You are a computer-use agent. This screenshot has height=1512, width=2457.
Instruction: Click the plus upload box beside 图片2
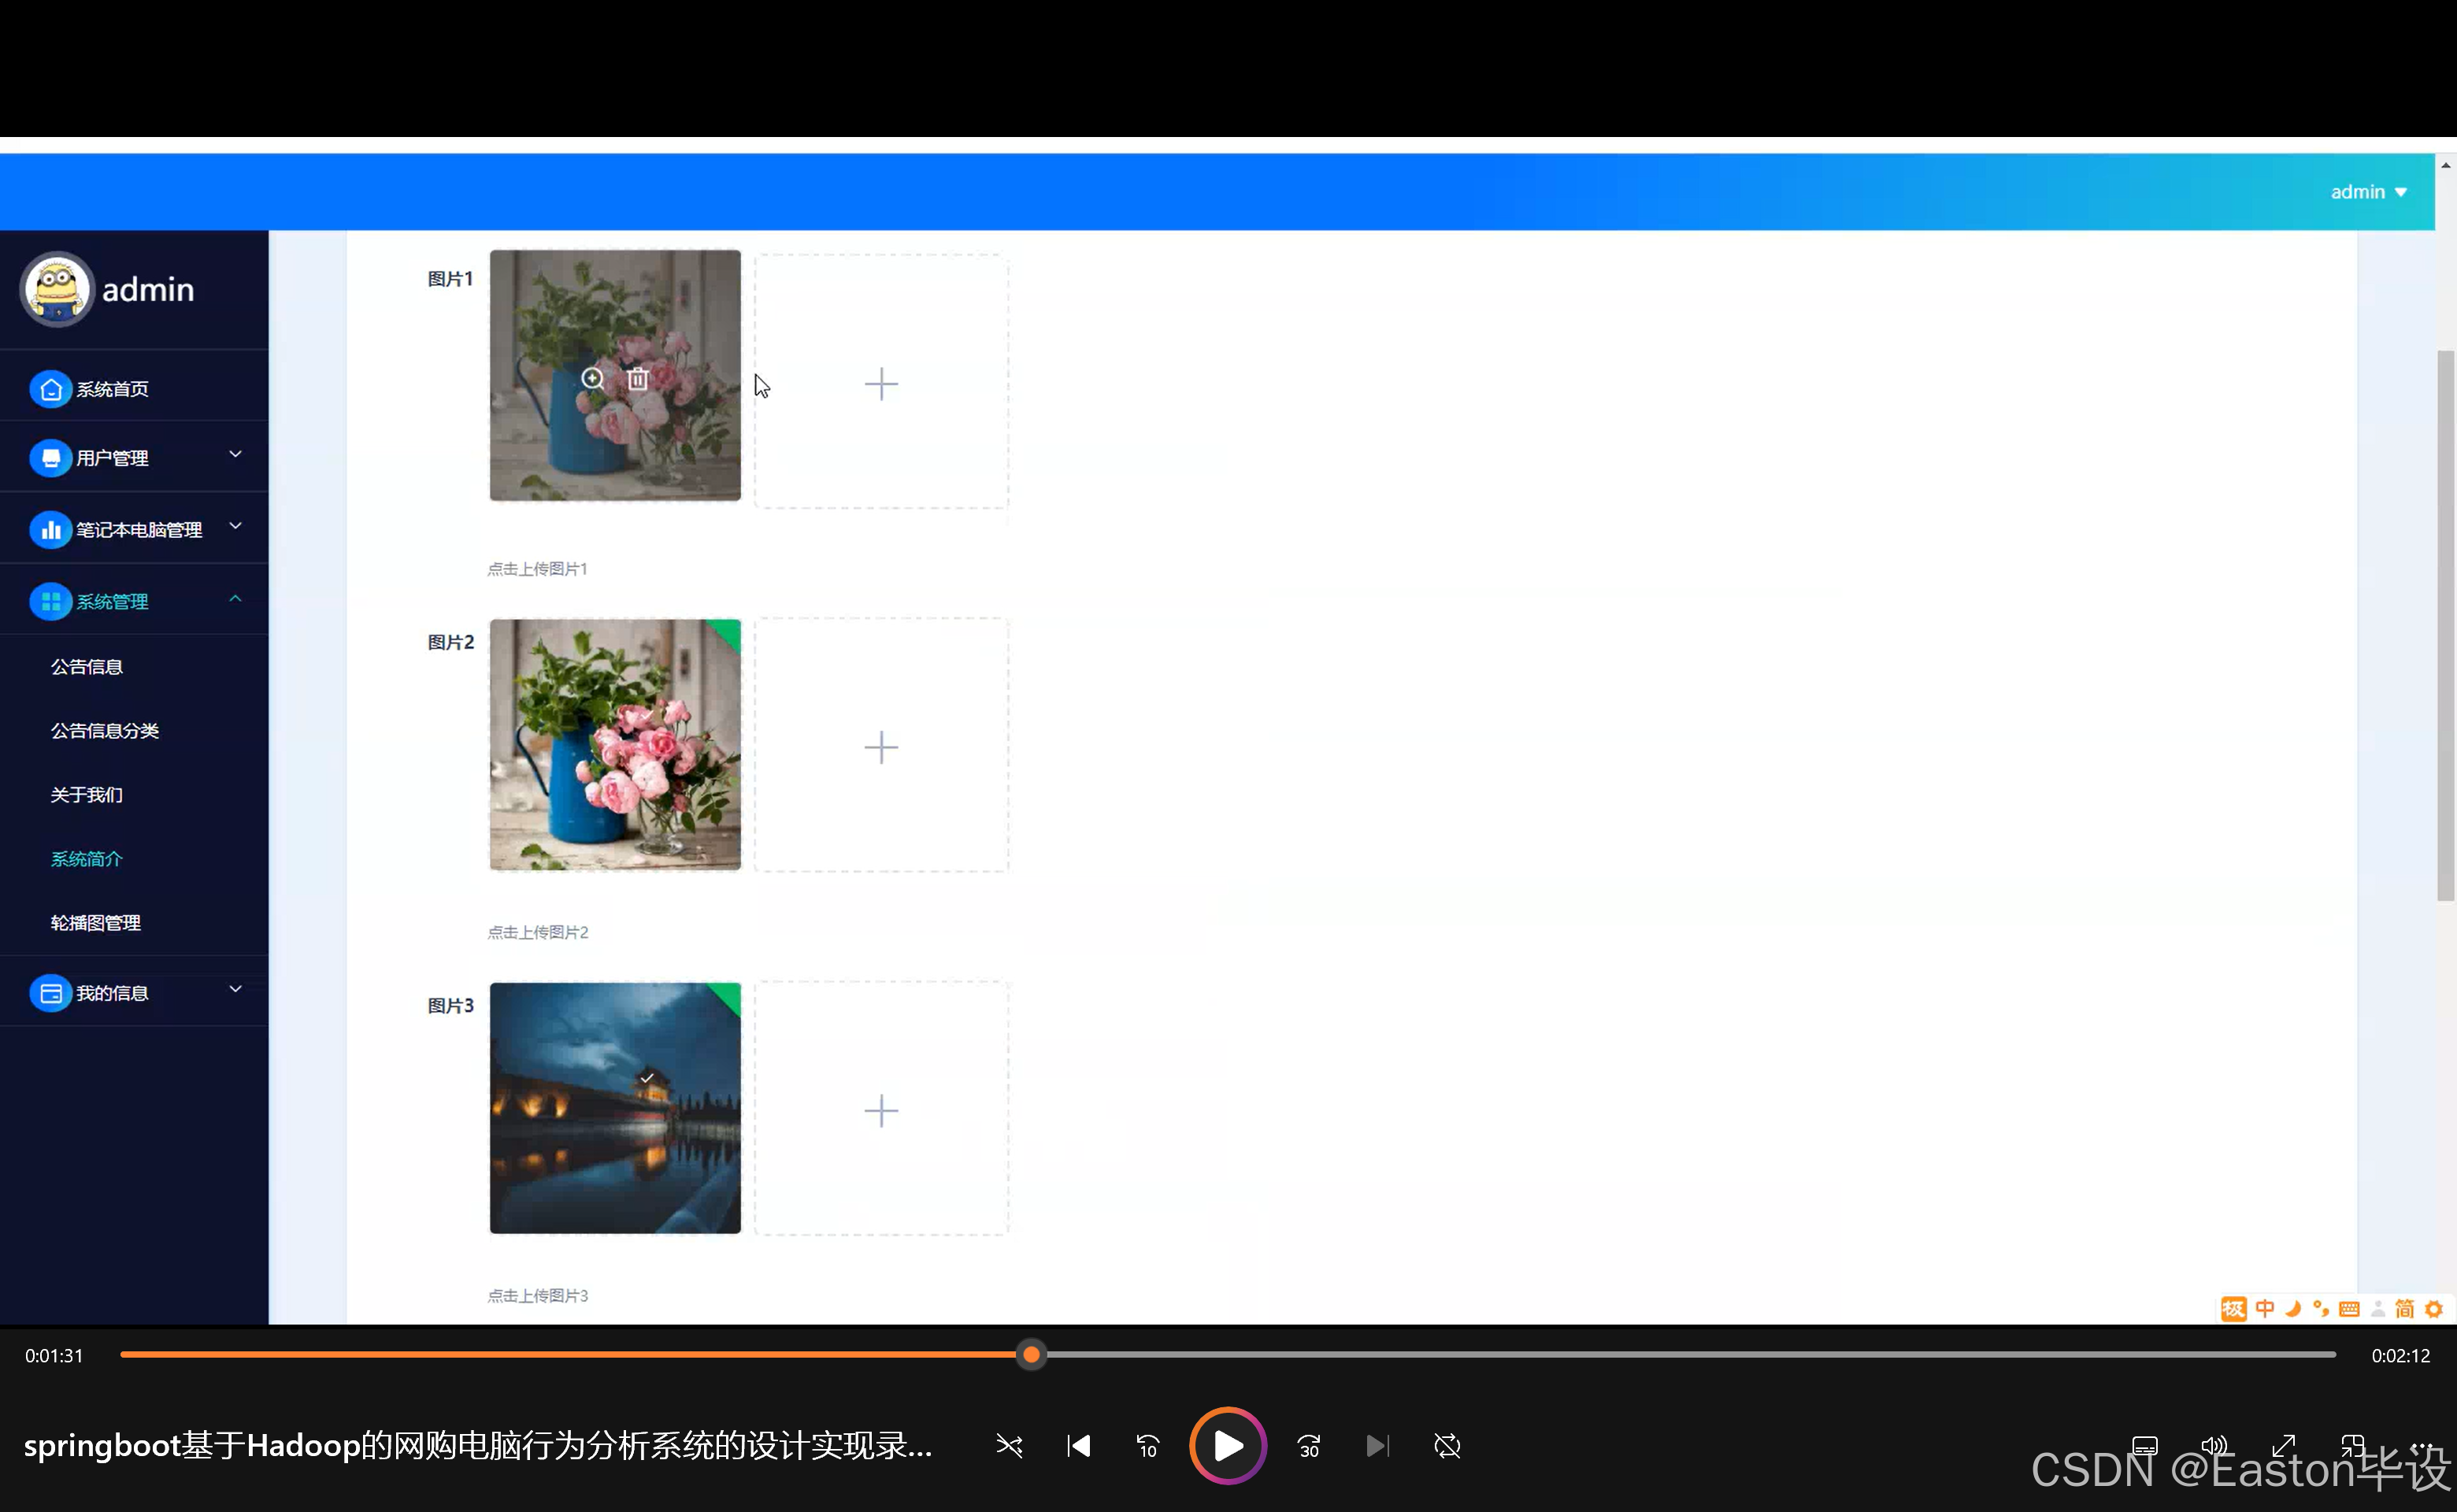point(881,746)
